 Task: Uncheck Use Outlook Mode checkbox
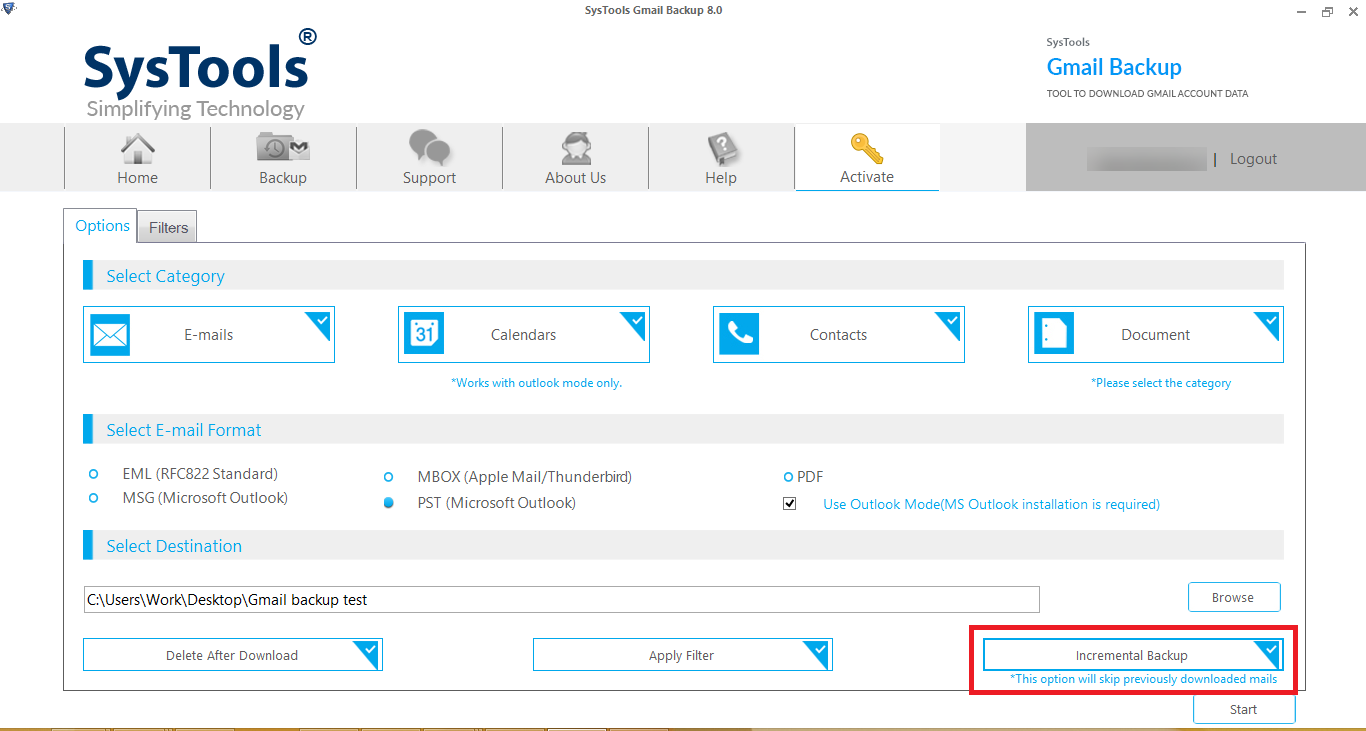click(x=790, y=504)
